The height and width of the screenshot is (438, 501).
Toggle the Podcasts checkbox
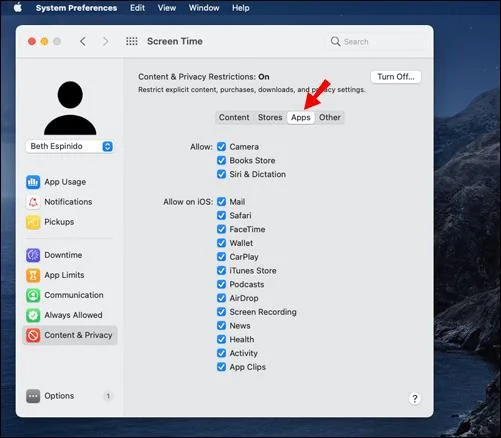point(221,284)
